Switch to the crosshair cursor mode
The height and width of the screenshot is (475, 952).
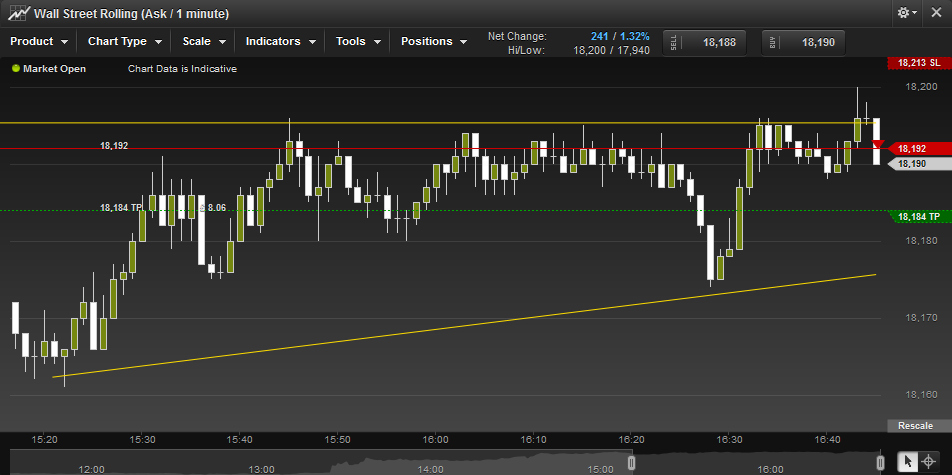pos(929,461)
